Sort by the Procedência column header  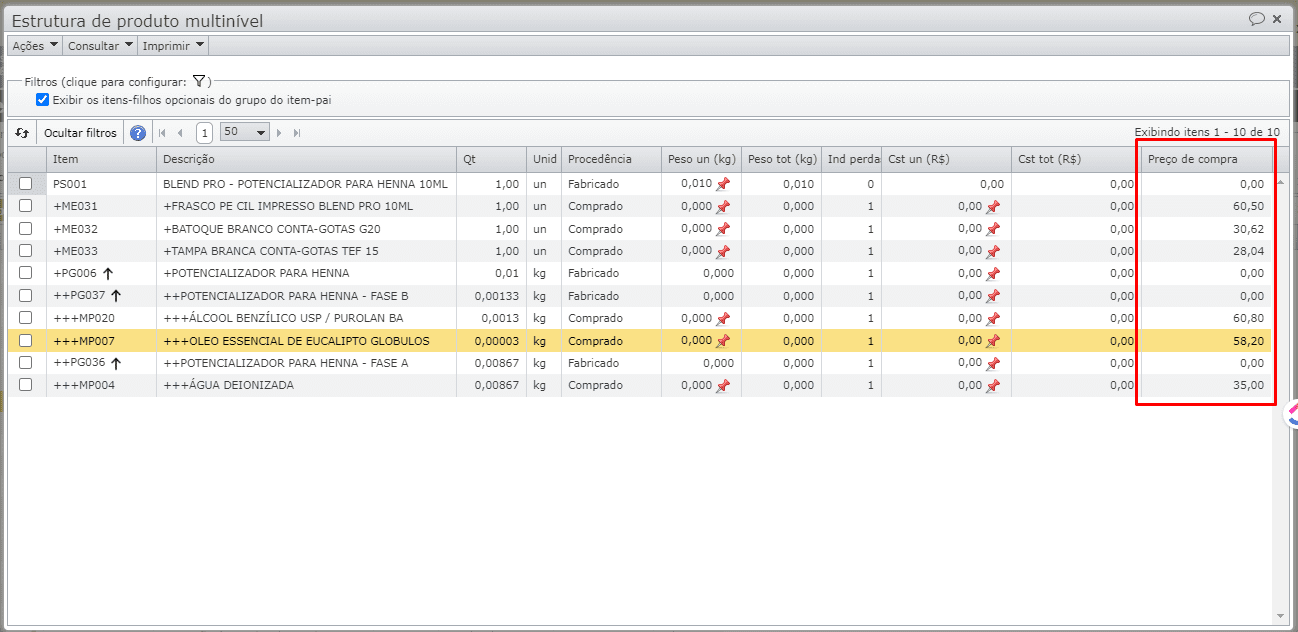(611, 159)
